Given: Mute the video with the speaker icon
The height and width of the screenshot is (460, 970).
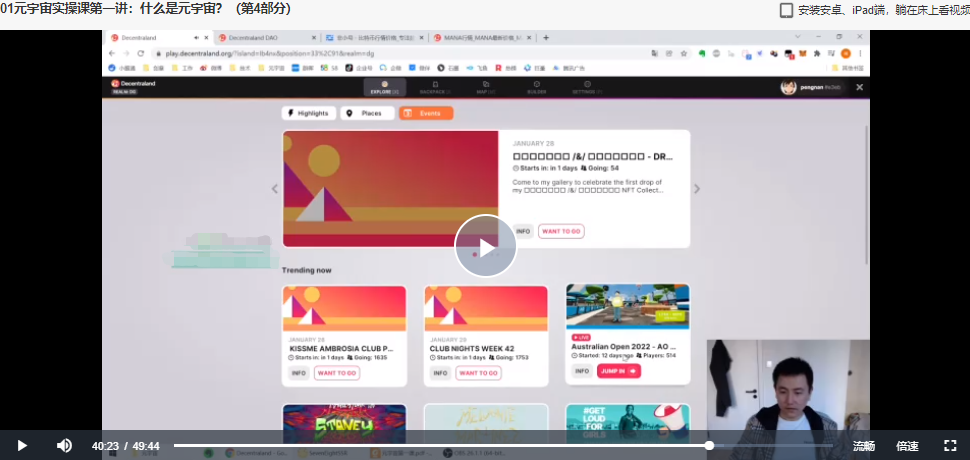Looking at the screenshot, I should (64, 445).
